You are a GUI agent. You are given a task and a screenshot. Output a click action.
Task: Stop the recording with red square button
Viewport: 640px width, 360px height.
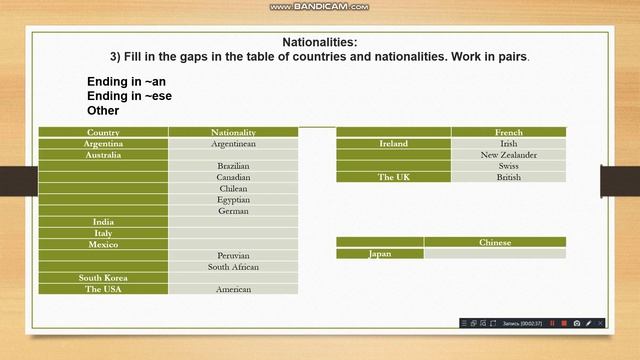pyautogui.click(x=564, y=323)
